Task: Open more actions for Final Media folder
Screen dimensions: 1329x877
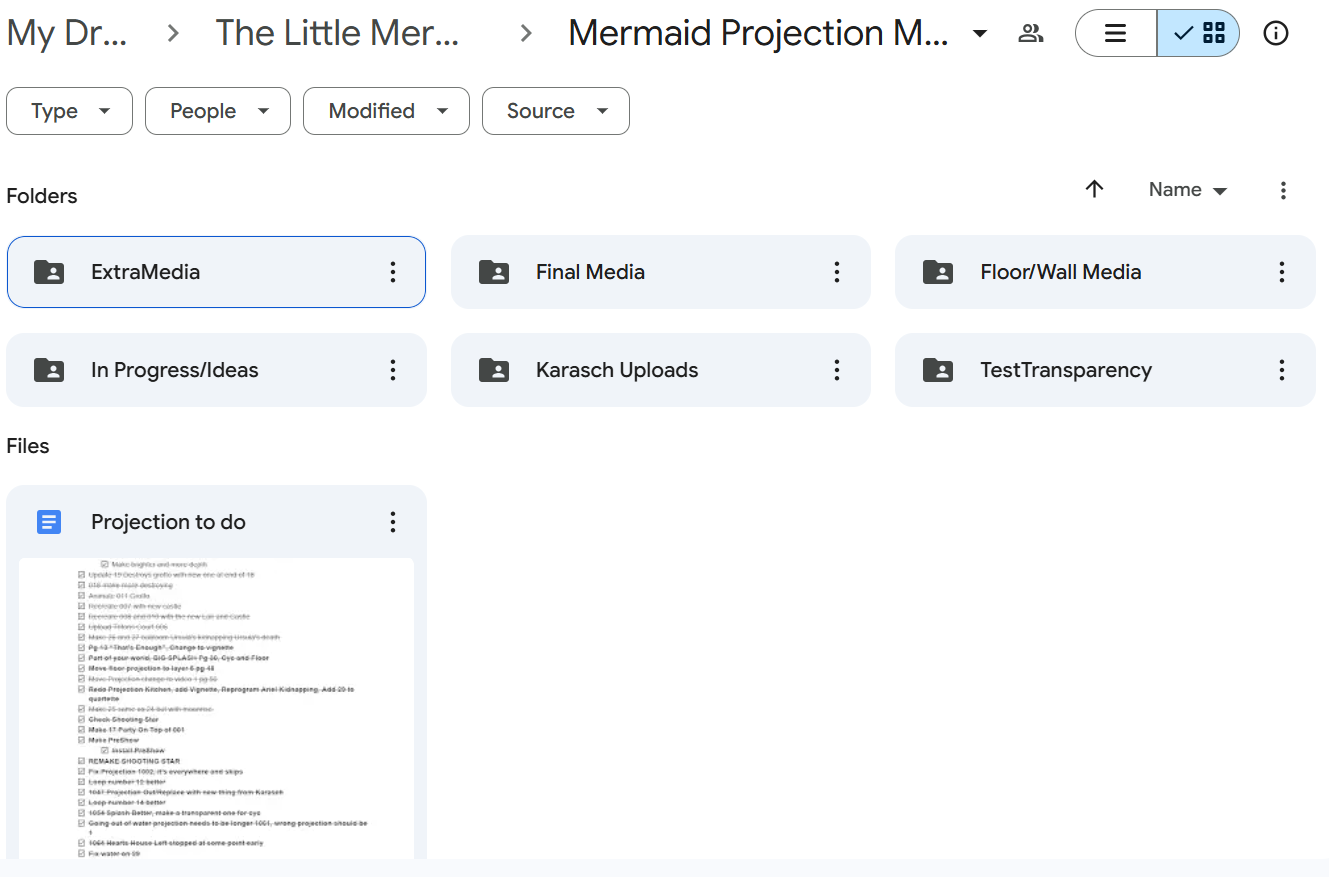Action: coord(837,272)
